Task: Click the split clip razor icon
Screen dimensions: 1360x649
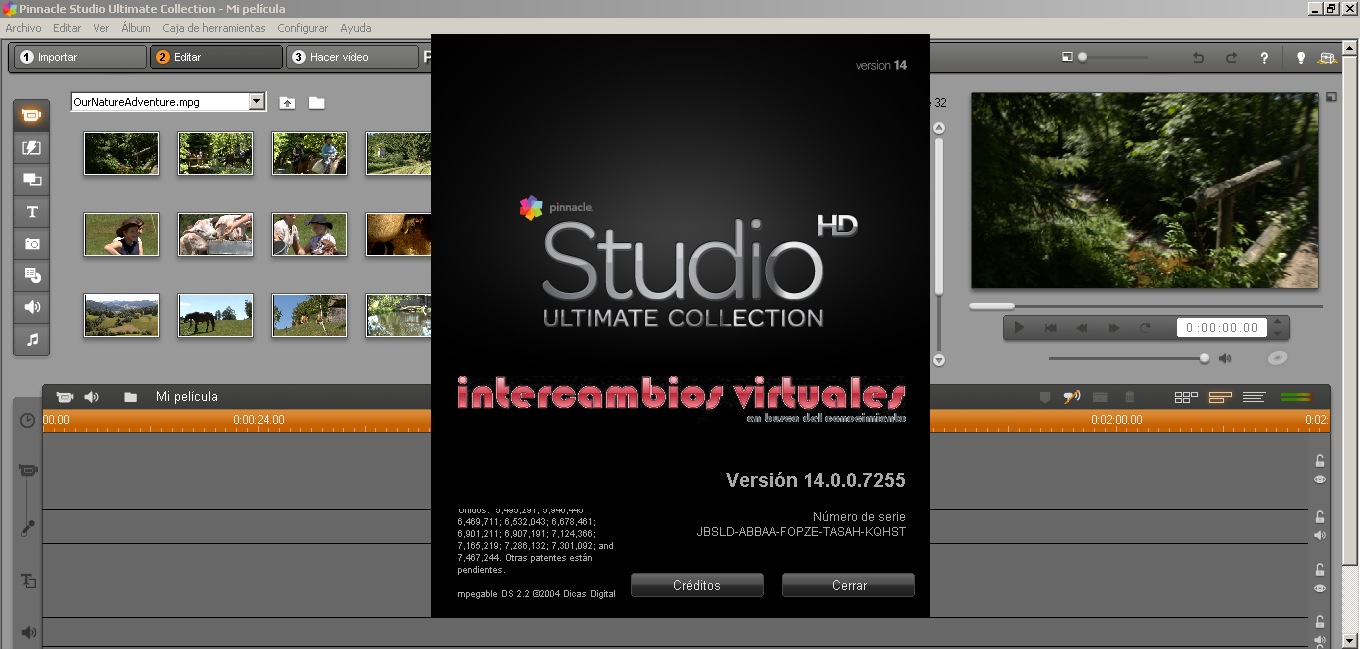Action: pos(1100,397)
